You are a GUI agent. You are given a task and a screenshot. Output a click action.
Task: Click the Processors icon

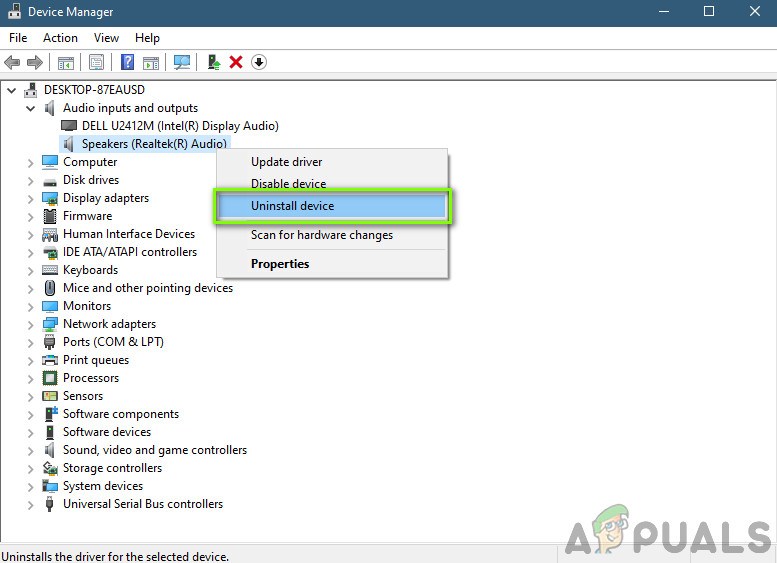tap(50, 378)
